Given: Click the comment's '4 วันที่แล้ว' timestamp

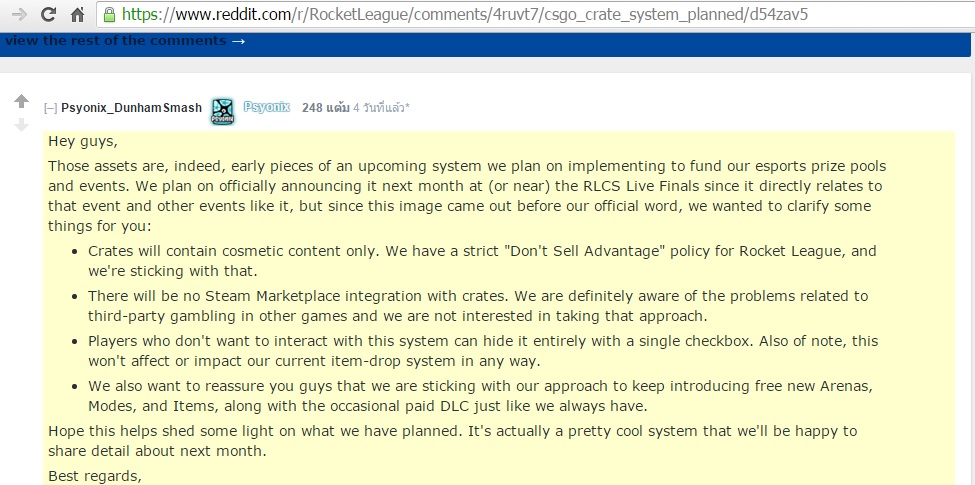Looking at the screenshot, I should click(x=382, y=108).
